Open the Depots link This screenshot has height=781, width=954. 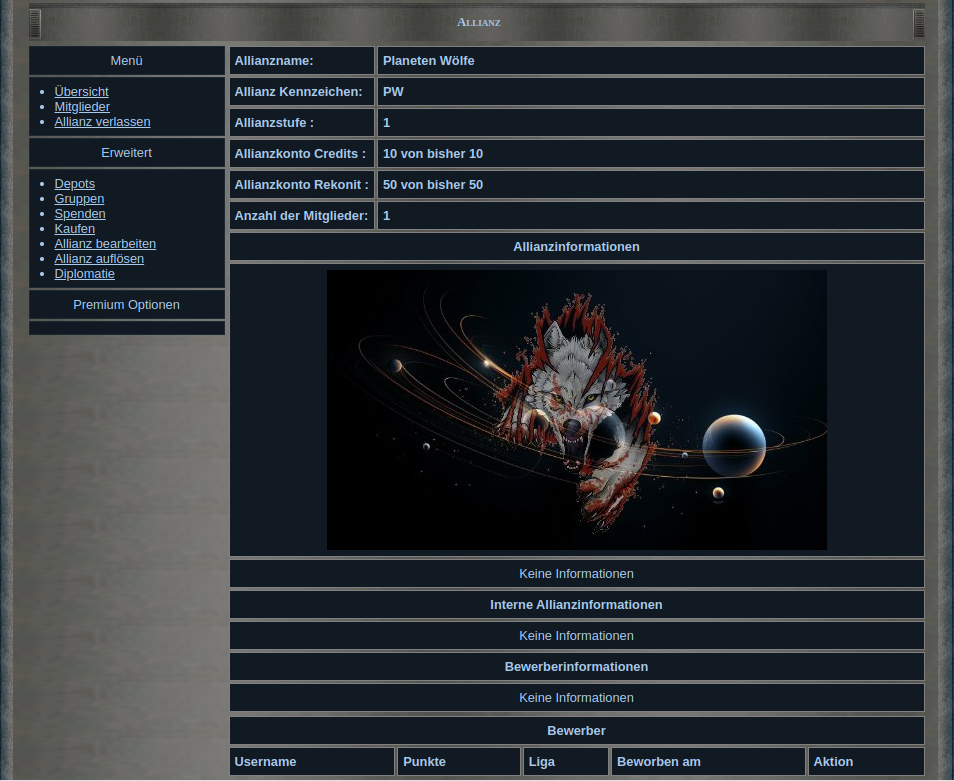point(75,184)
